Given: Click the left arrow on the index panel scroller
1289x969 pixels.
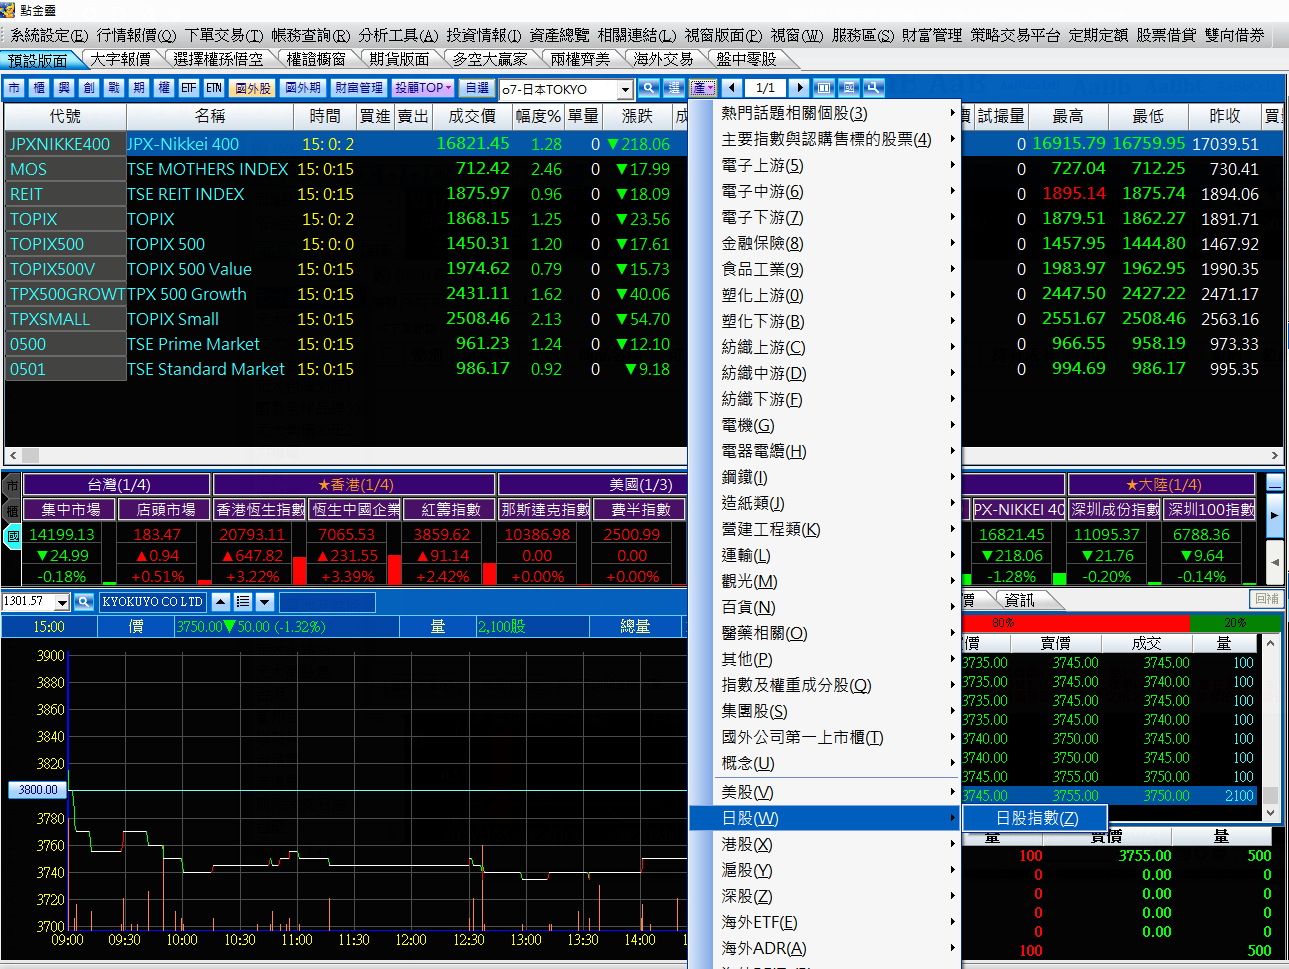Looking at the screenshot, I should (x=1274, y=562).
